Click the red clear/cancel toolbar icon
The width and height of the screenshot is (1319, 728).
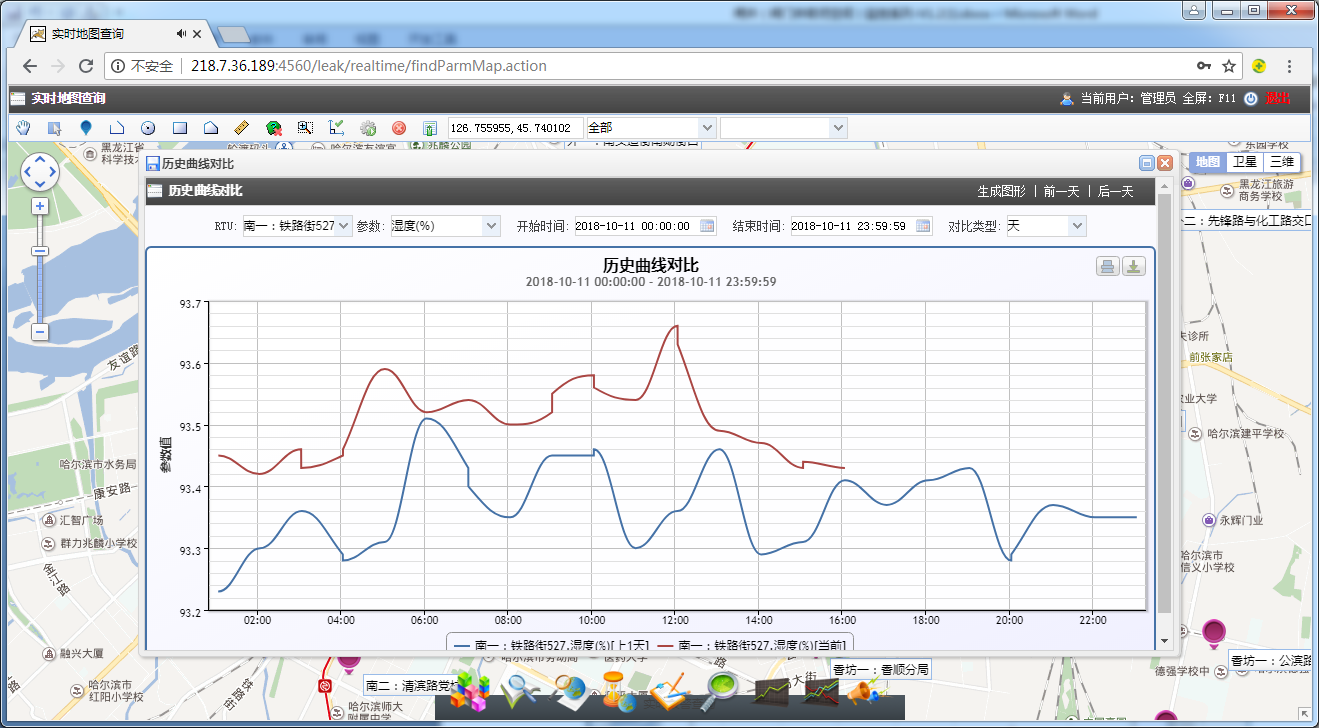[x=399, y=128]
